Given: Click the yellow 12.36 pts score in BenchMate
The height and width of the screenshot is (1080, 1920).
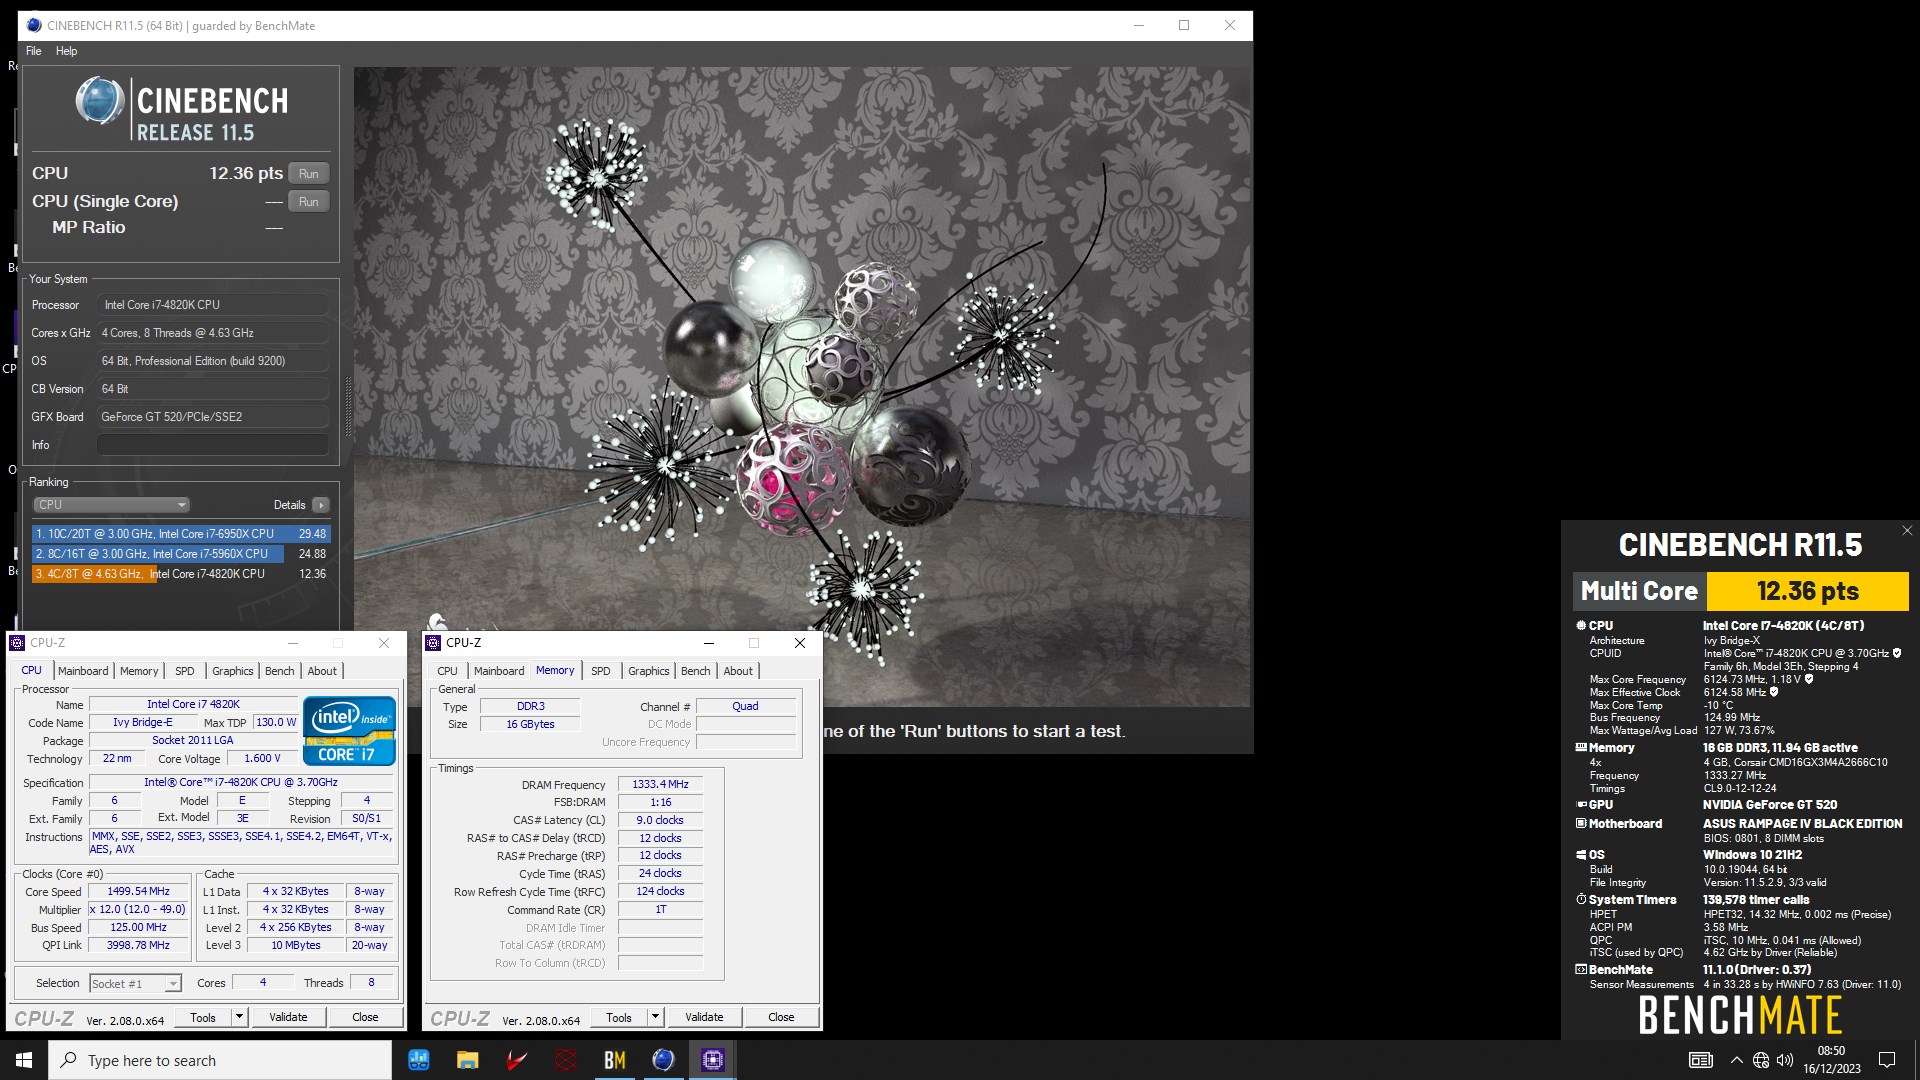Looking at the screenshot, I should [1807, 591].
